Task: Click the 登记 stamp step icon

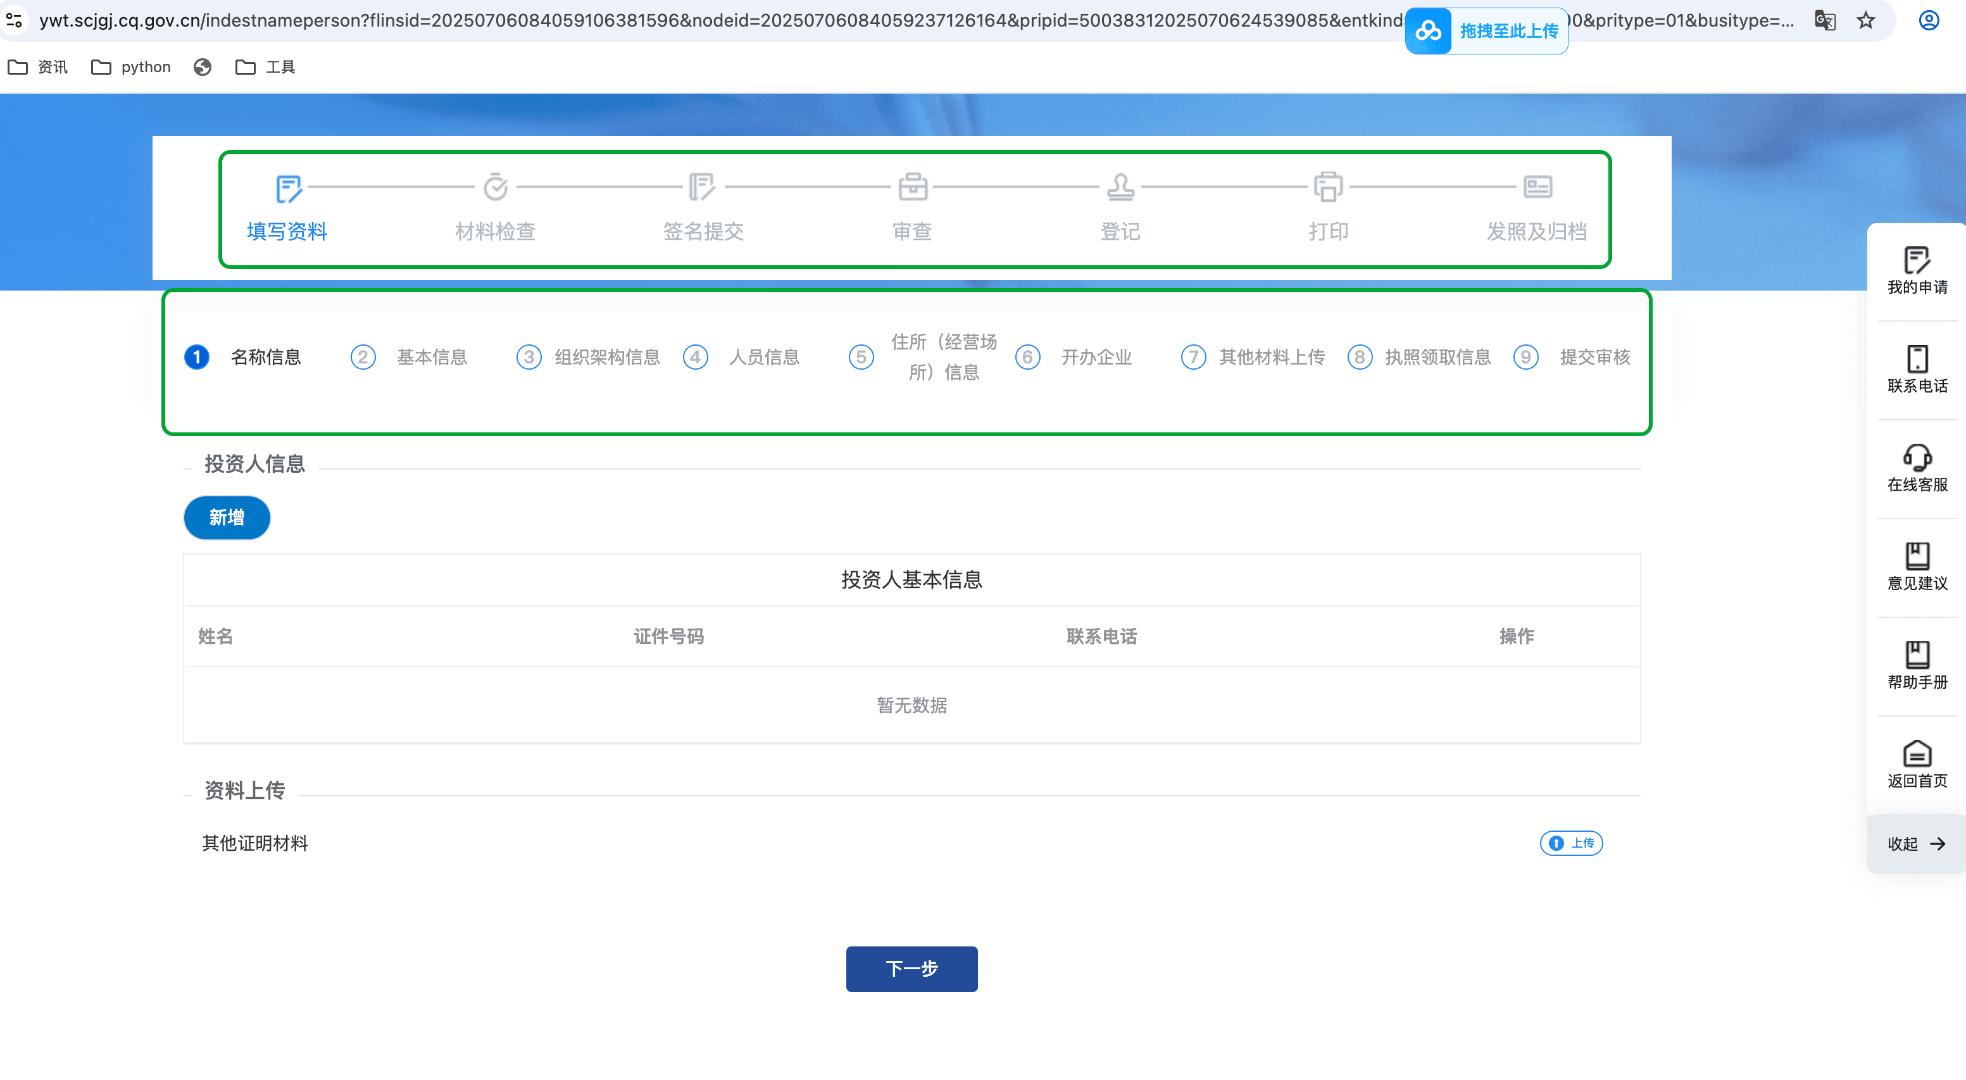Action: tap(1120, 187)
